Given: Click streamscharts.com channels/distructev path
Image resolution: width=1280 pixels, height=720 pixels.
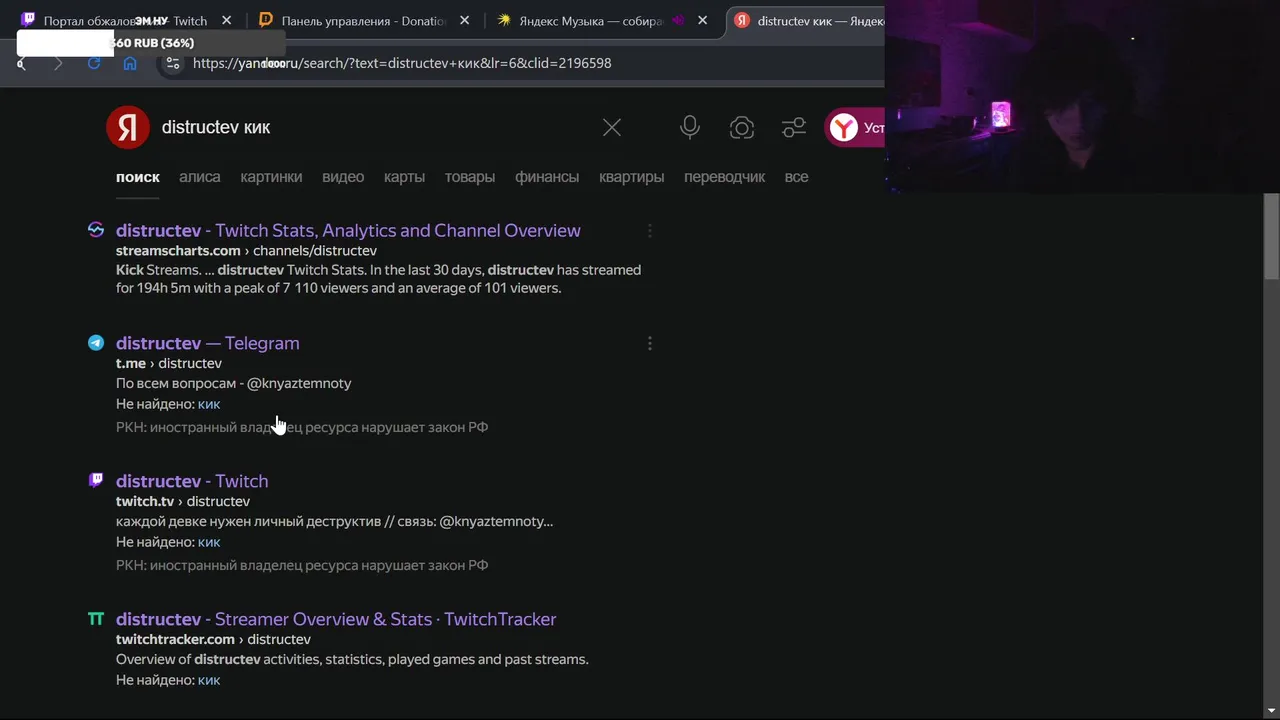Looking at the screenshot, I should 246,251.
